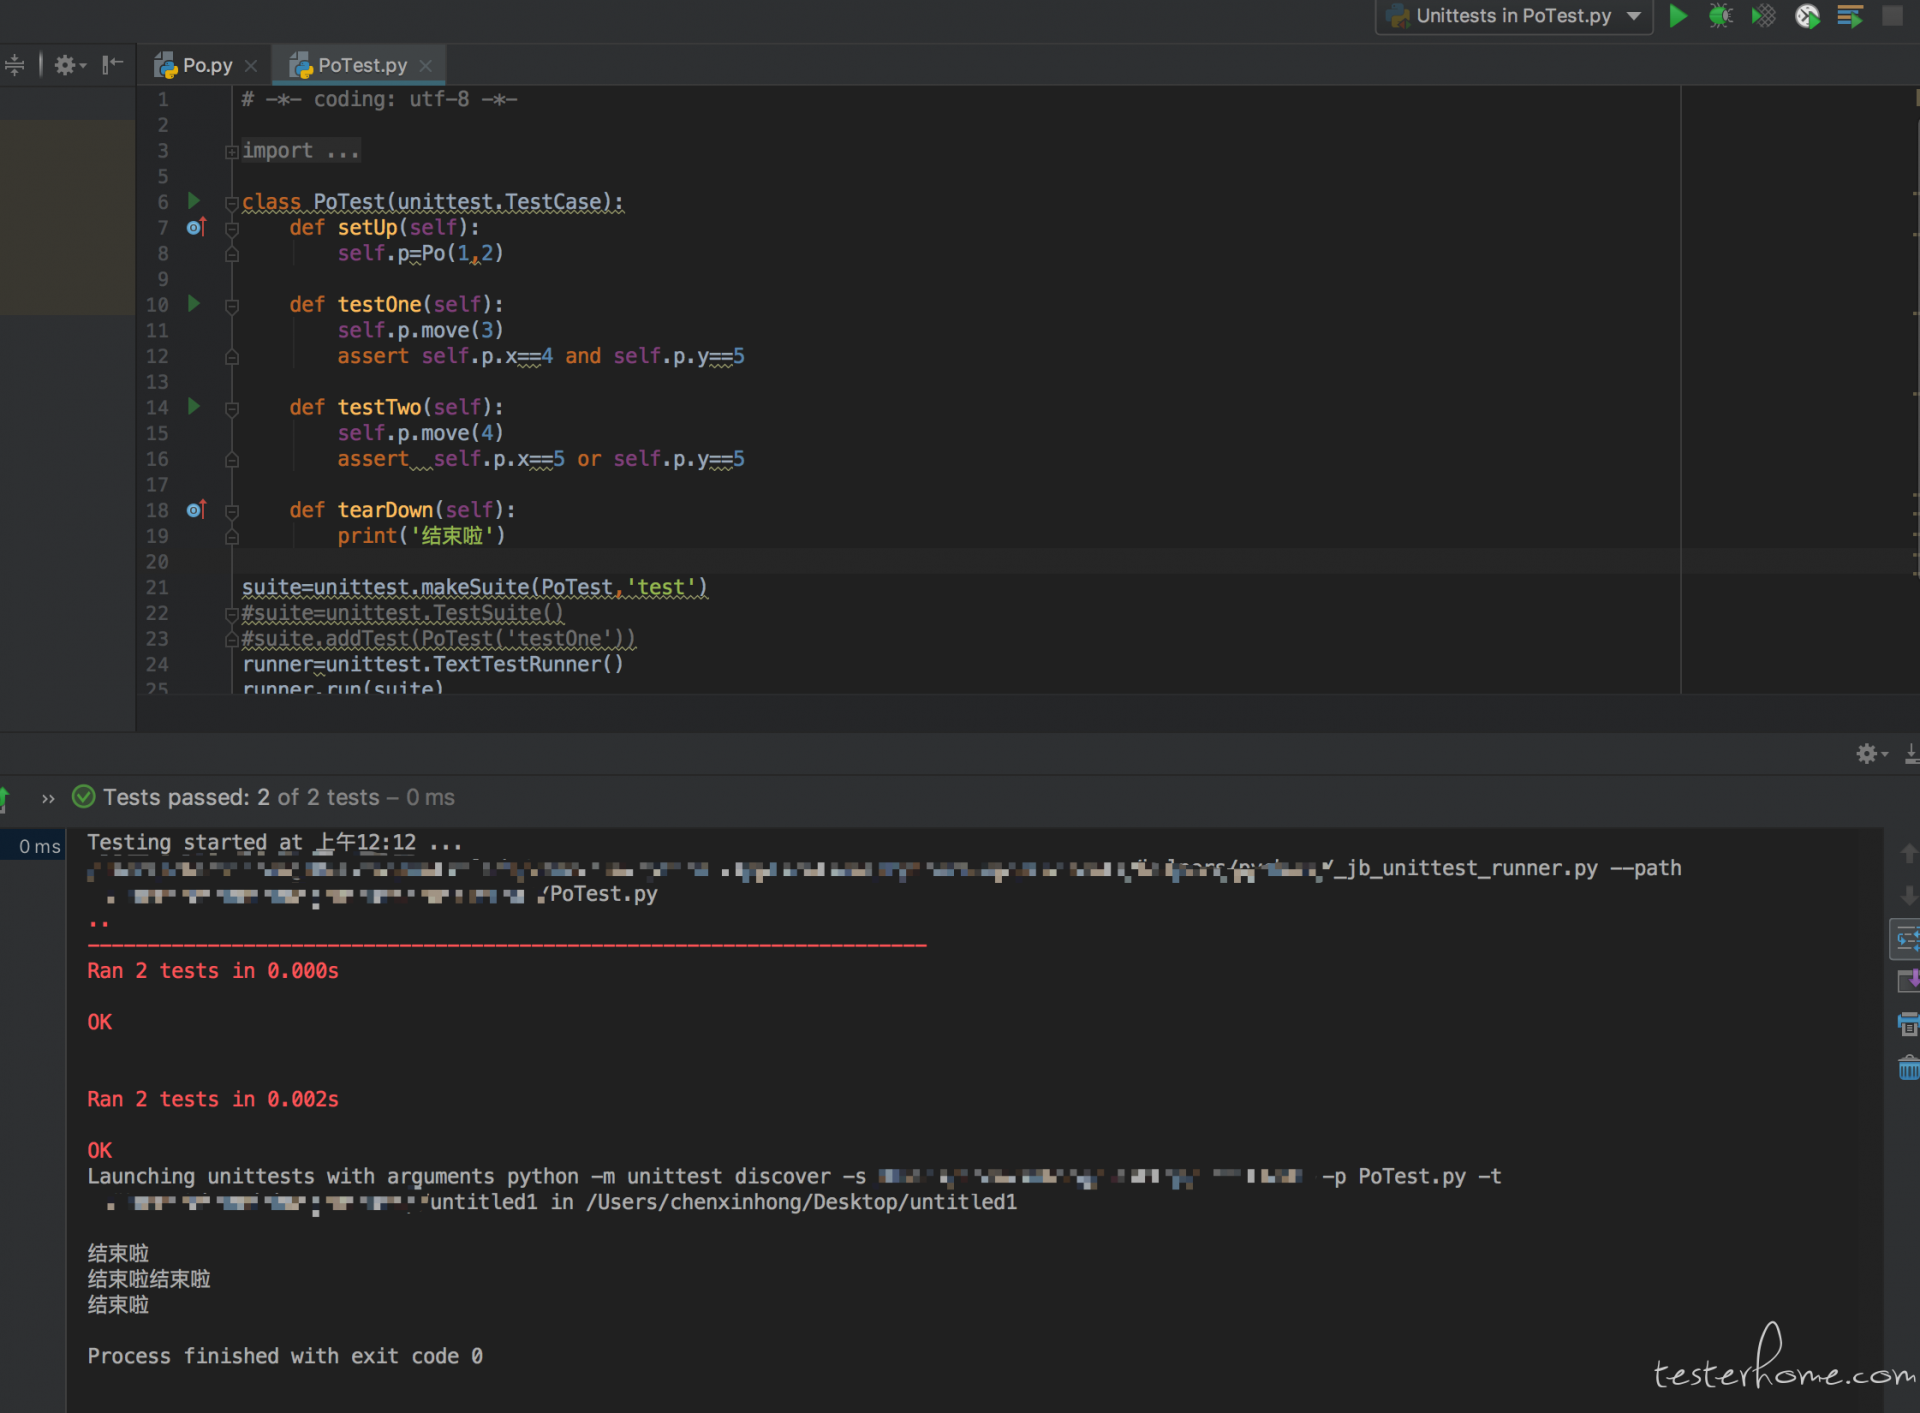Run 'Unittests in PoTest.py' with green arrow
The width and height of the screenshot is (1920, 1413).
(1678, 16)
